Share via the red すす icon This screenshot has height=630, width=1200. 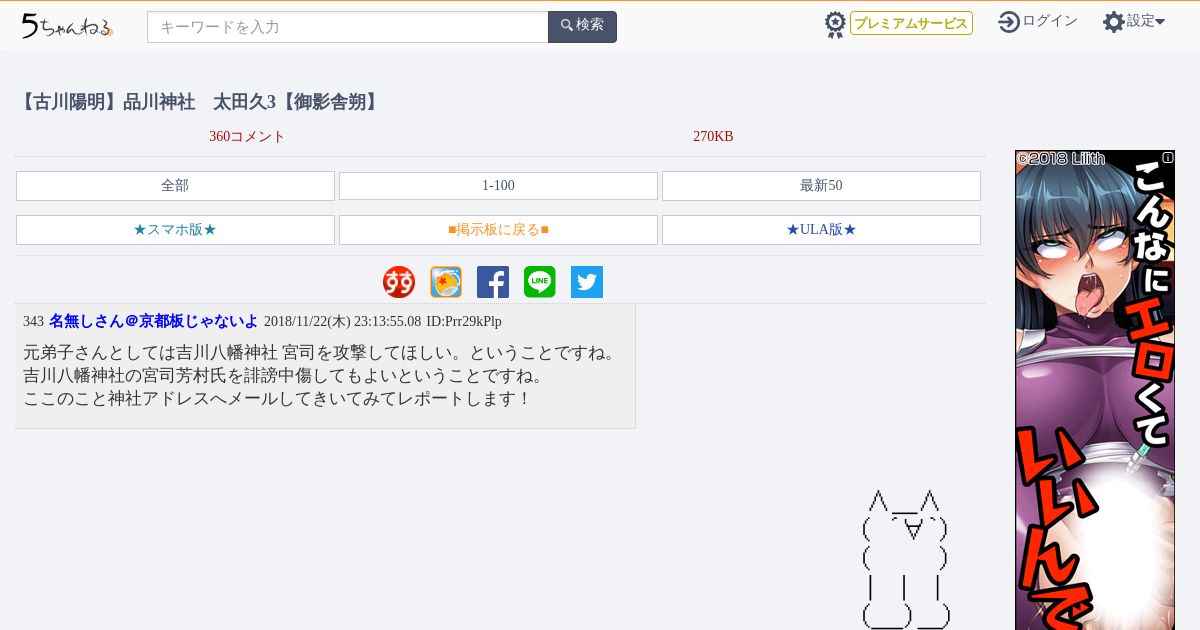coord(399,282)
